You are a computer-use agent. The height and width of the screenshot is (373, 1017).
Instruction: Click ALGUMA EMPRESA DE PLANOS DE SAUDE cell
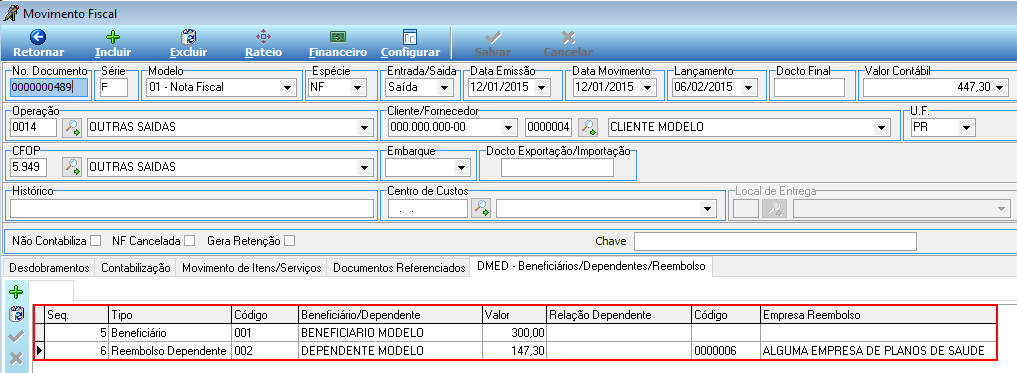click(x=879, y=351)
